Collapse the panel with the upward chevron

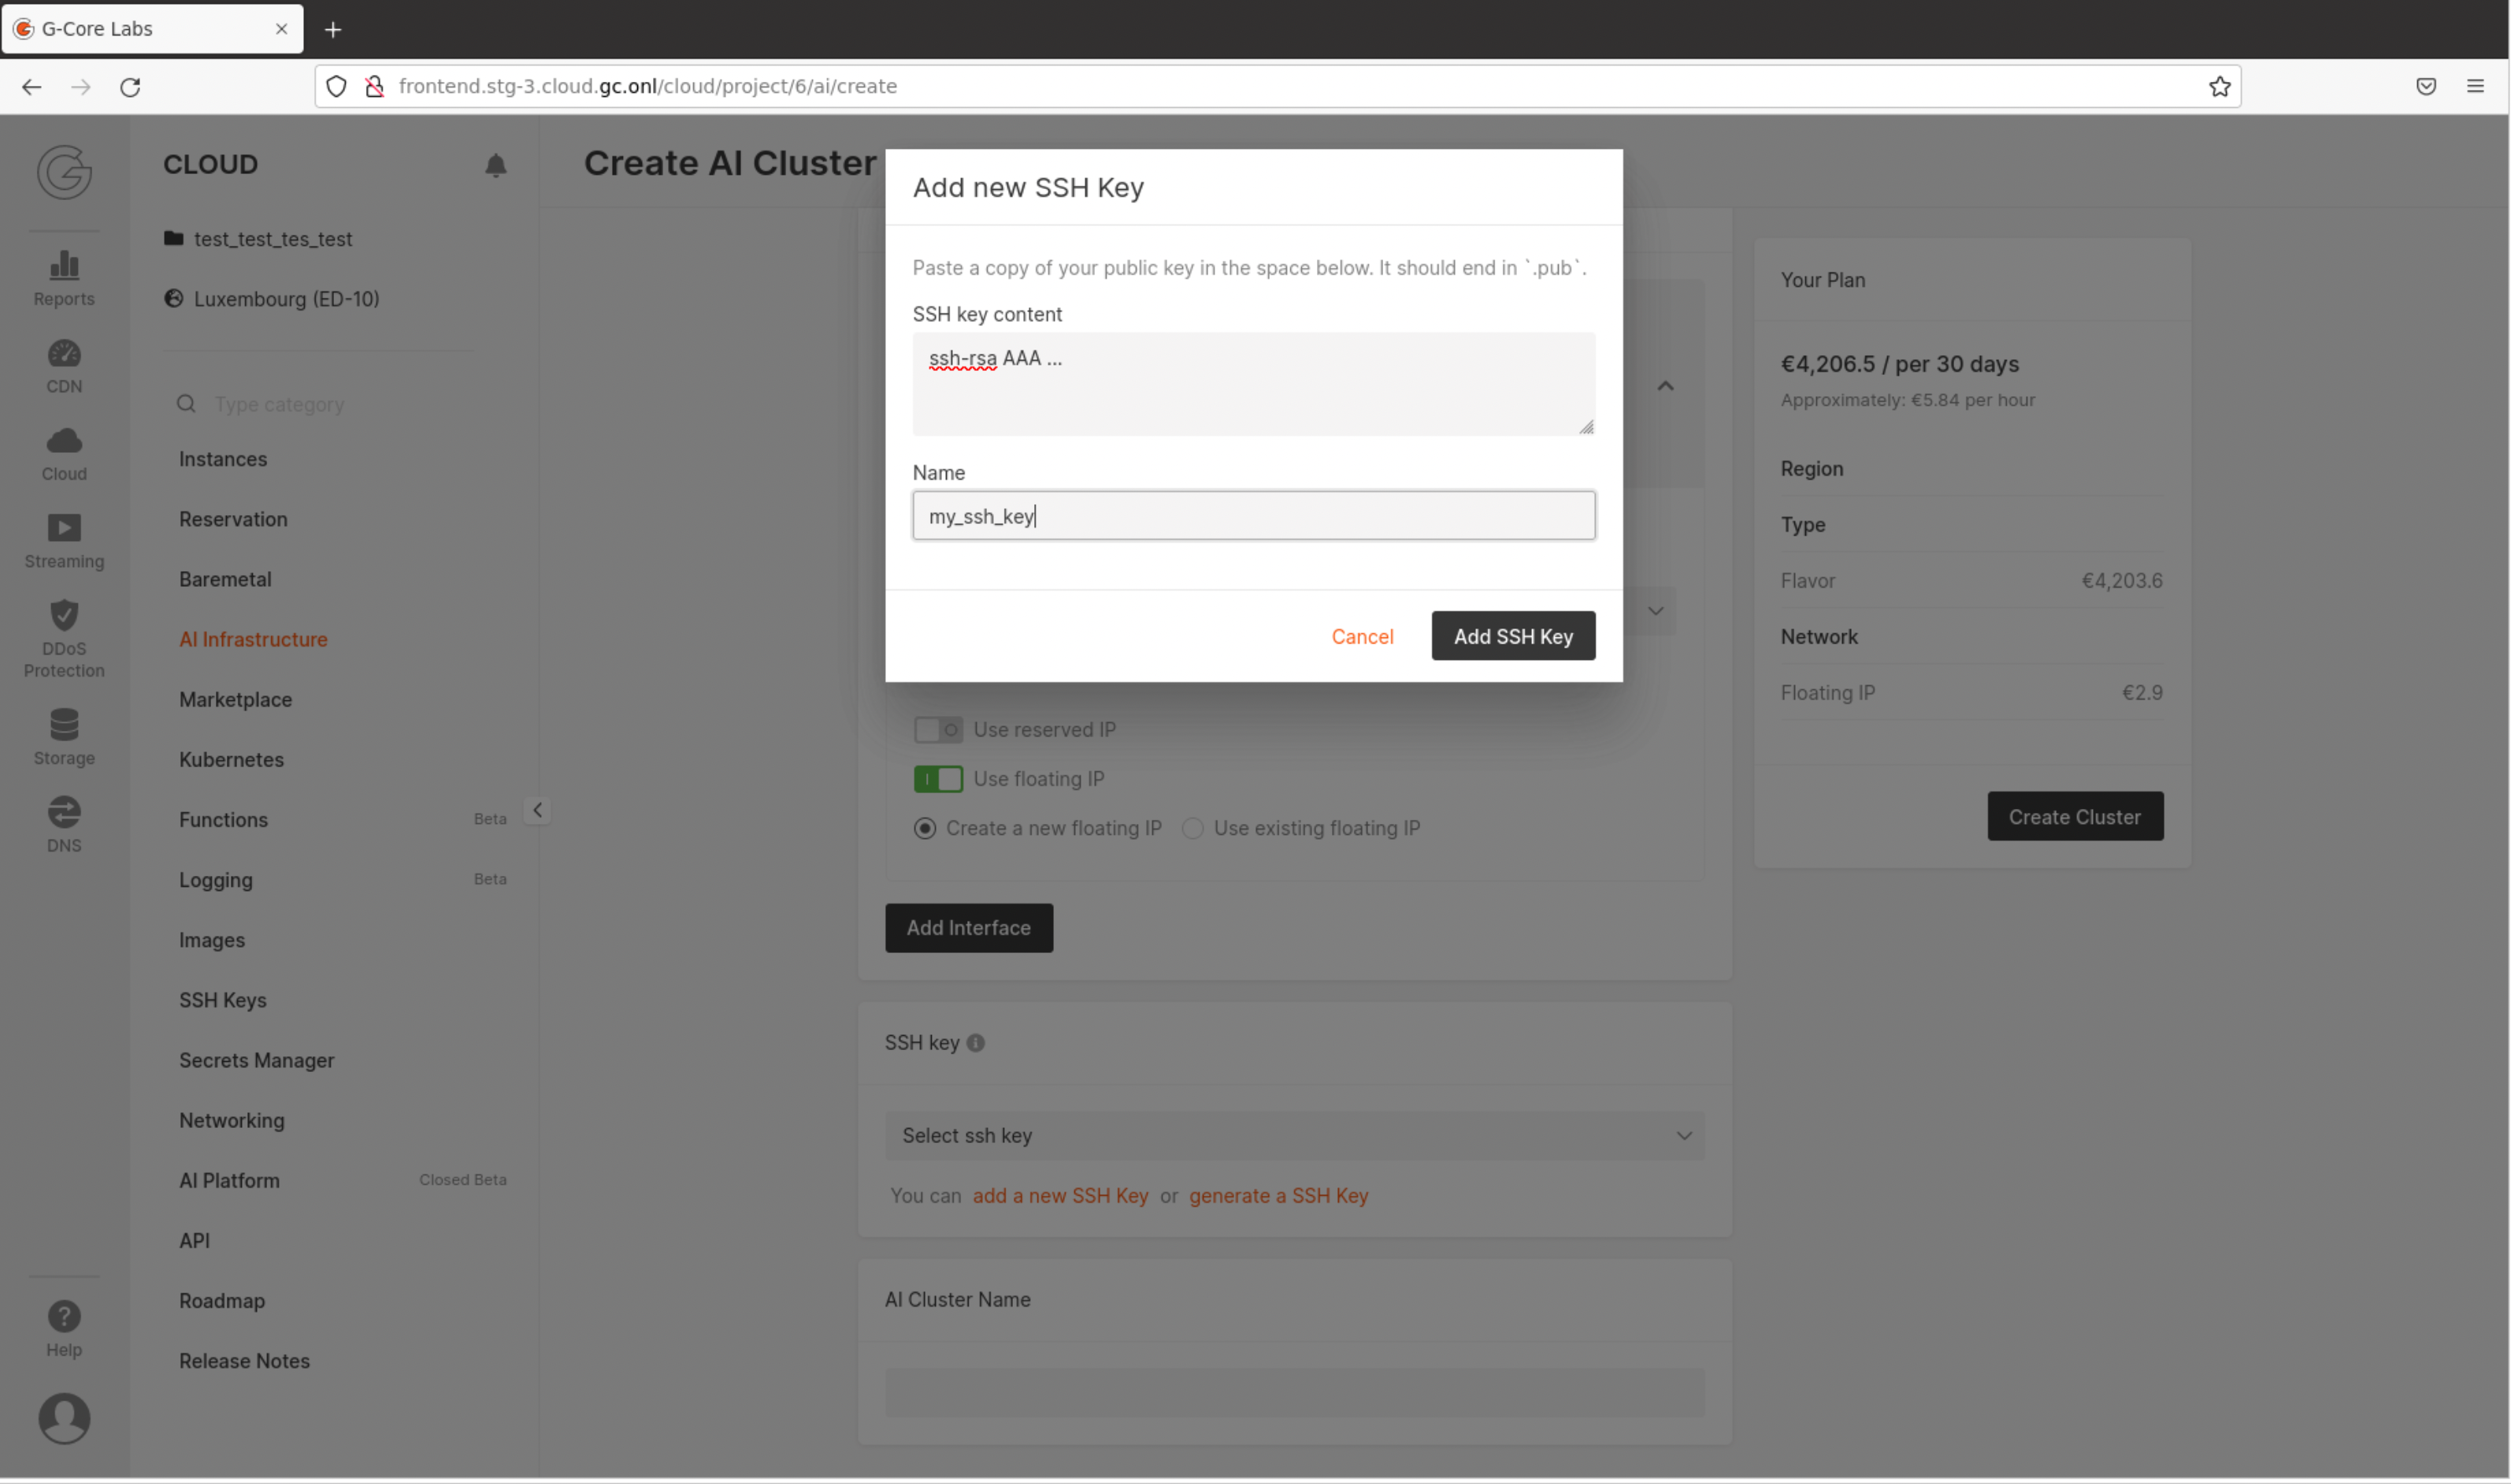click(1664, 385)
